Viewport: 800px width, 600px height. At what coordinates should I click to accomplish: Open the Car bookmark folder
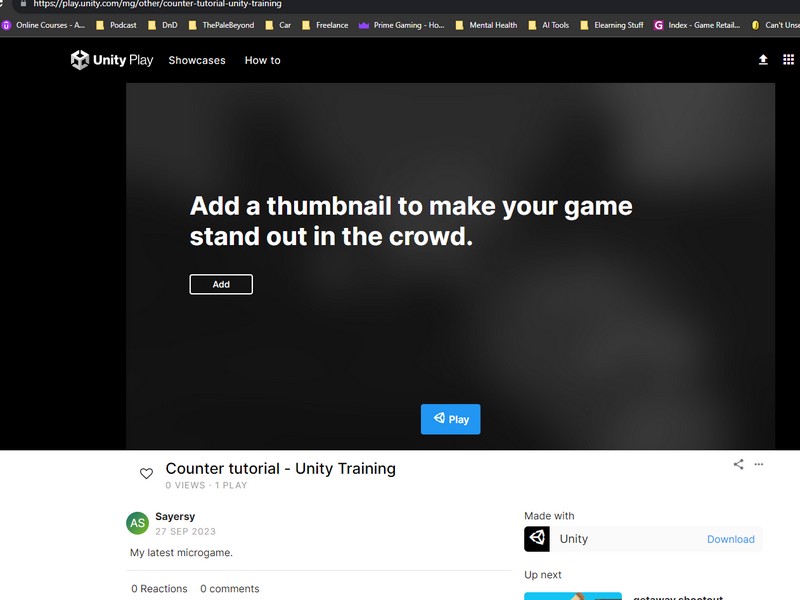coord(278,25)
